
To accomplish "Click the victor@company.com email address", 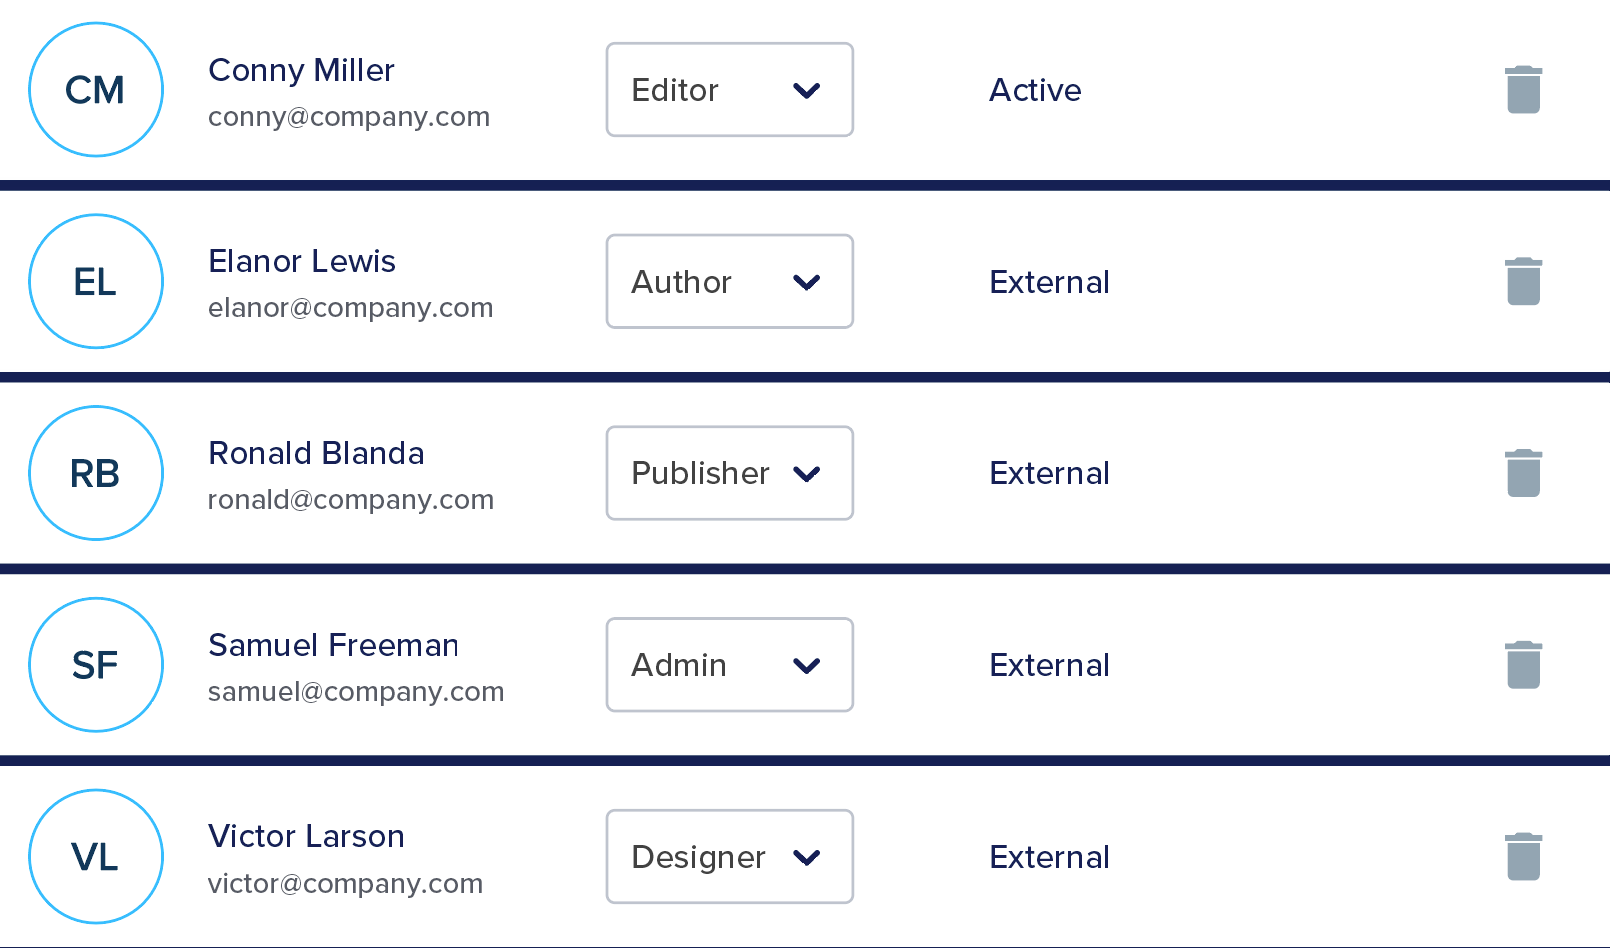I will point(345,884).
